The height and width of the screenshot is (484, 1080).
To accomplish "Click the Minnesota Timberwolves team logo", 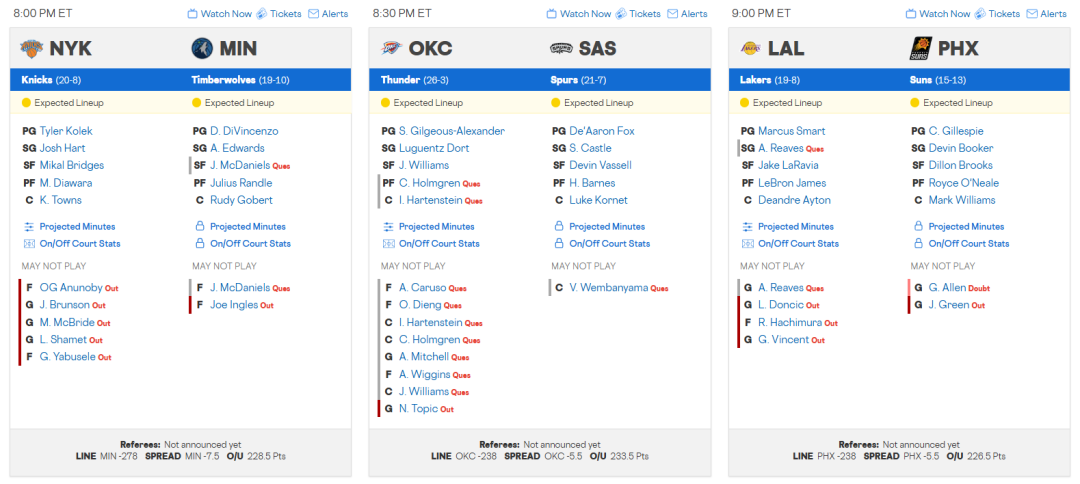I will tap(203, 48).
